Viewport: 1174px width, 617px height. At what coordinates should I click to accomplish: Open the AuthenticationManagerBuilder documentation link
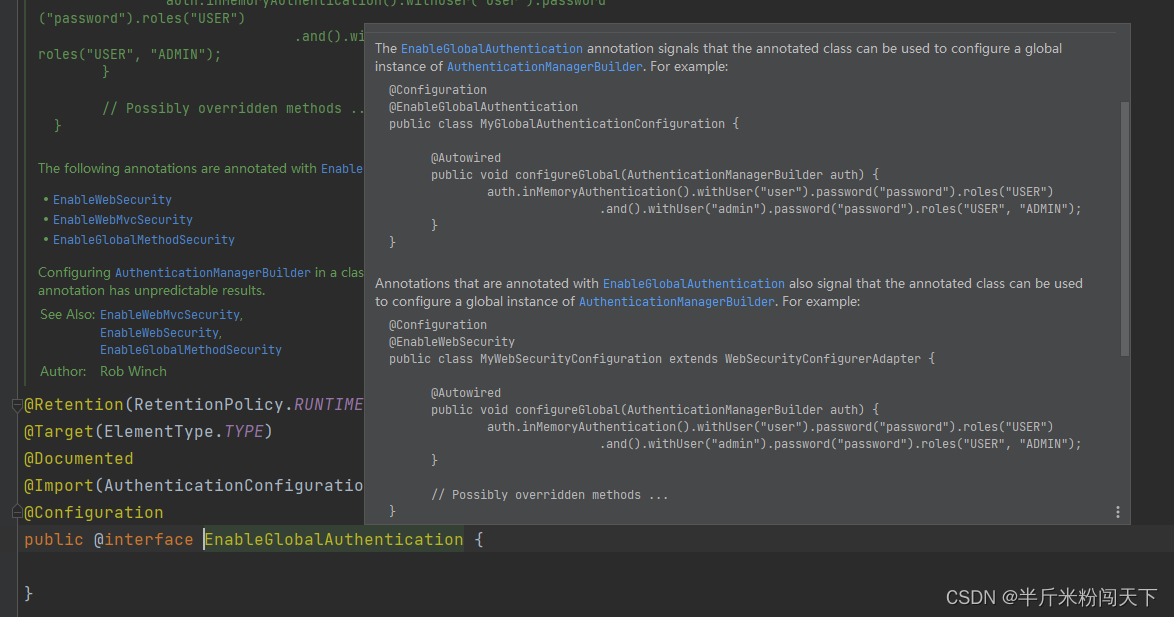coord(544,66)
